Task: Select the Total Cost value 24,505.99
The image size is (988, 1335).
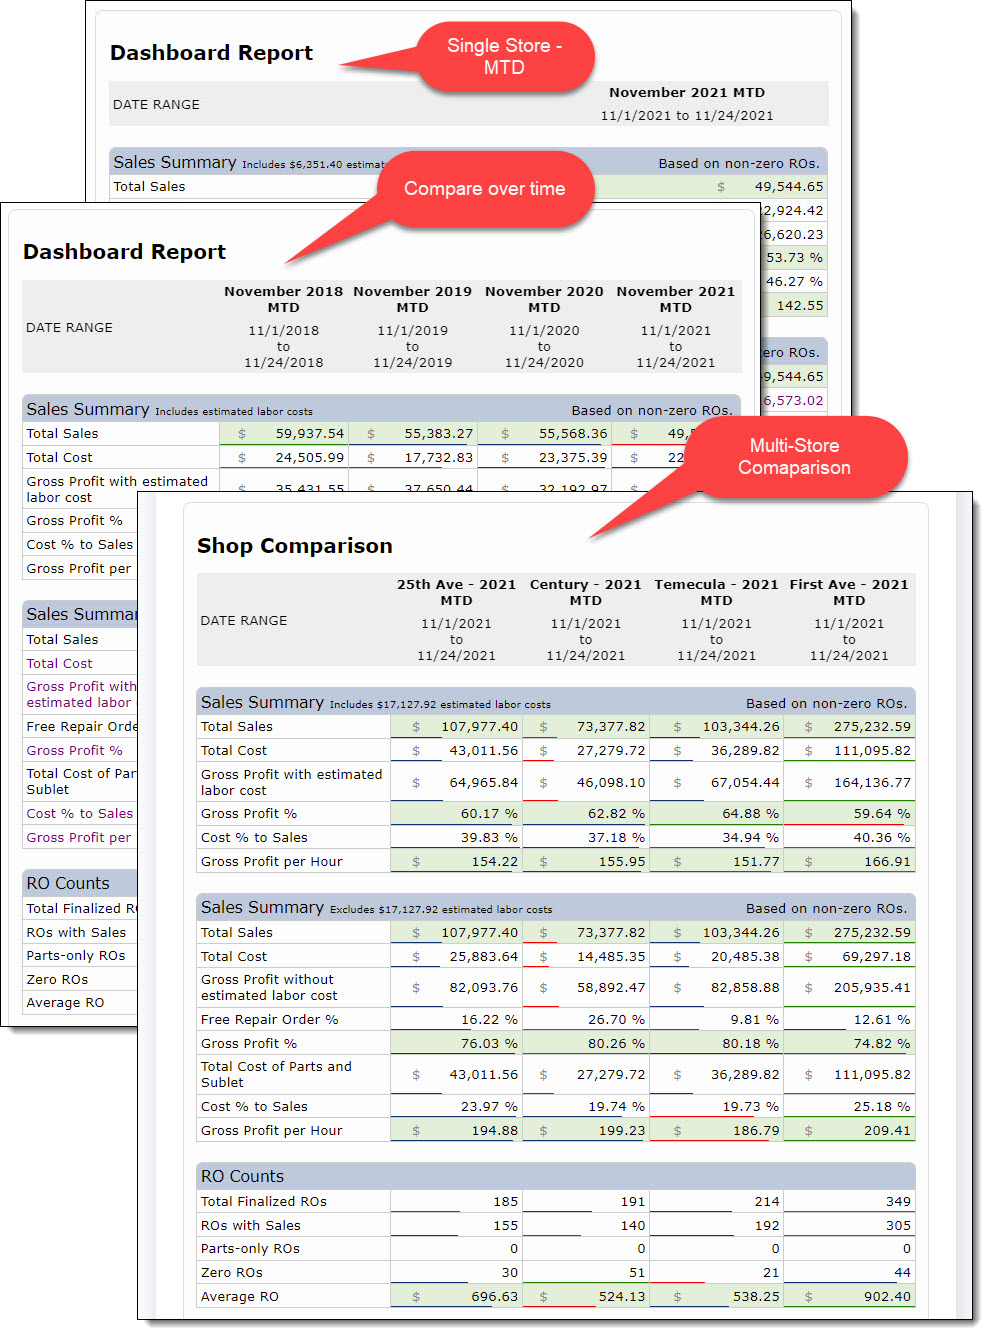Action: [310, 458]
